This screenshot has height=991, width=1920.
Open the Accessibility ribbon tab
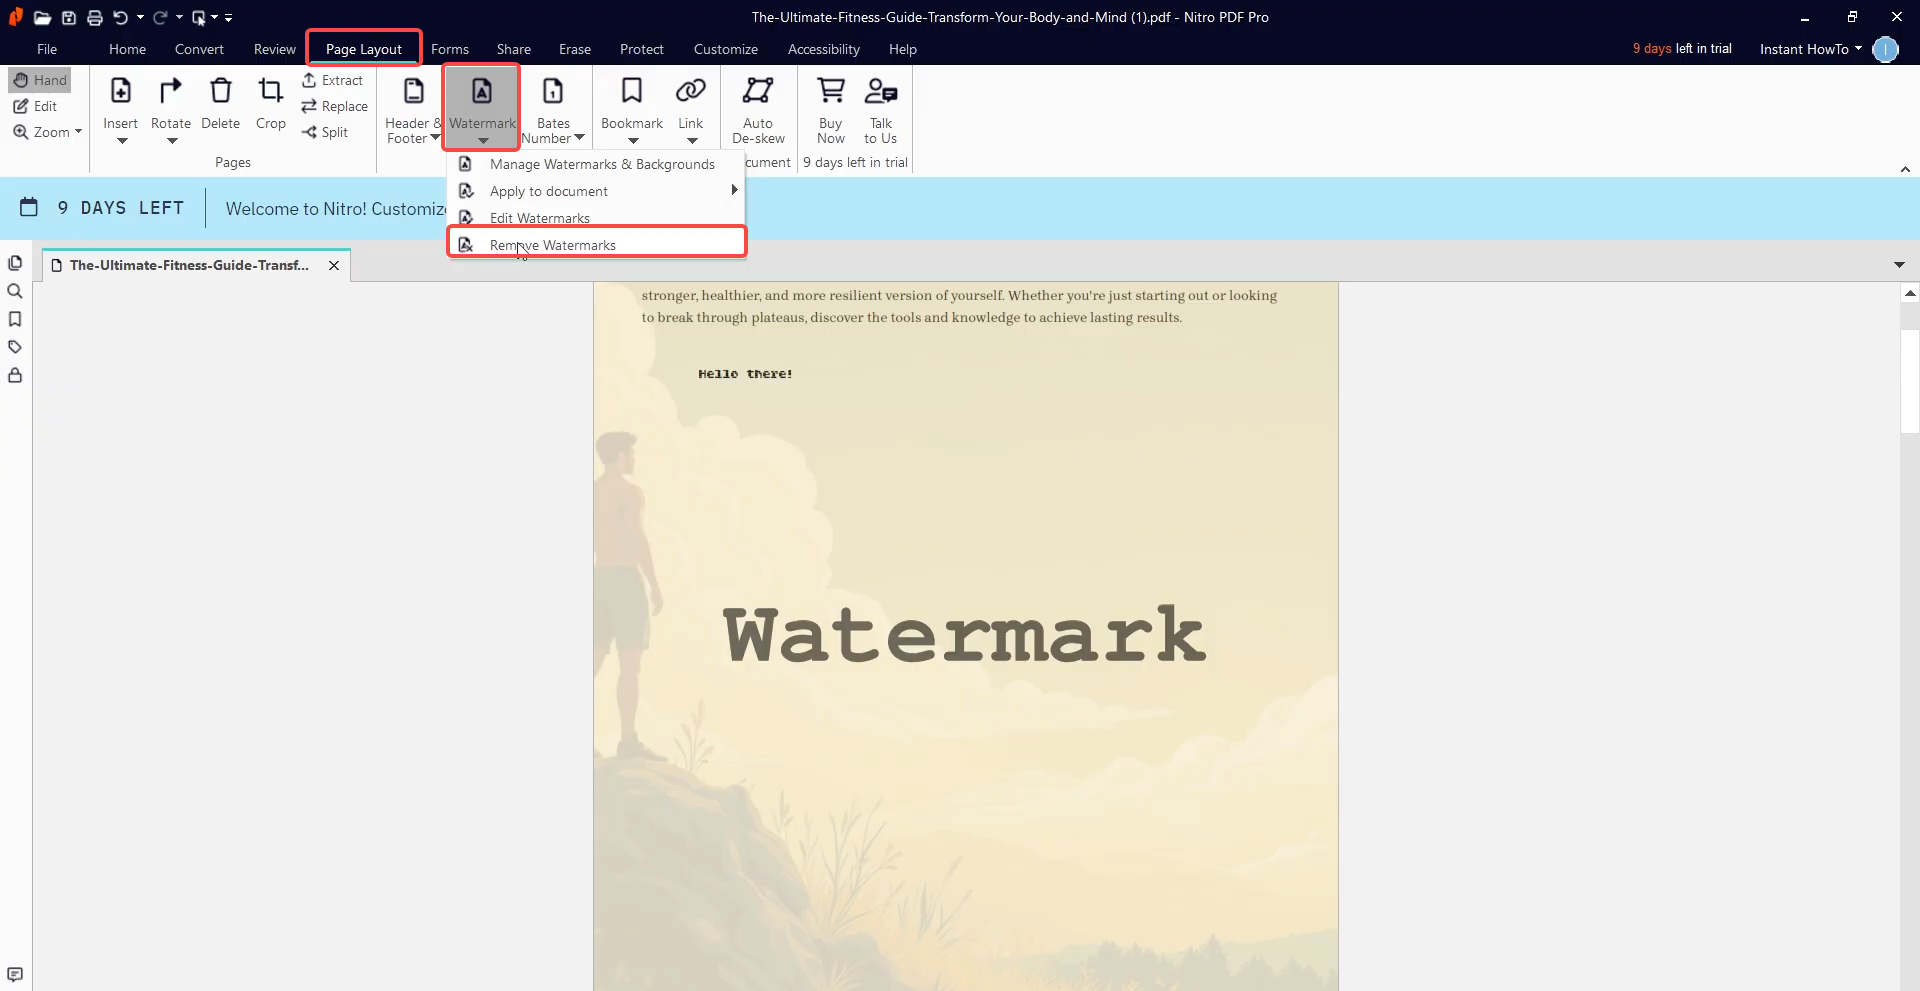point(824,49)
